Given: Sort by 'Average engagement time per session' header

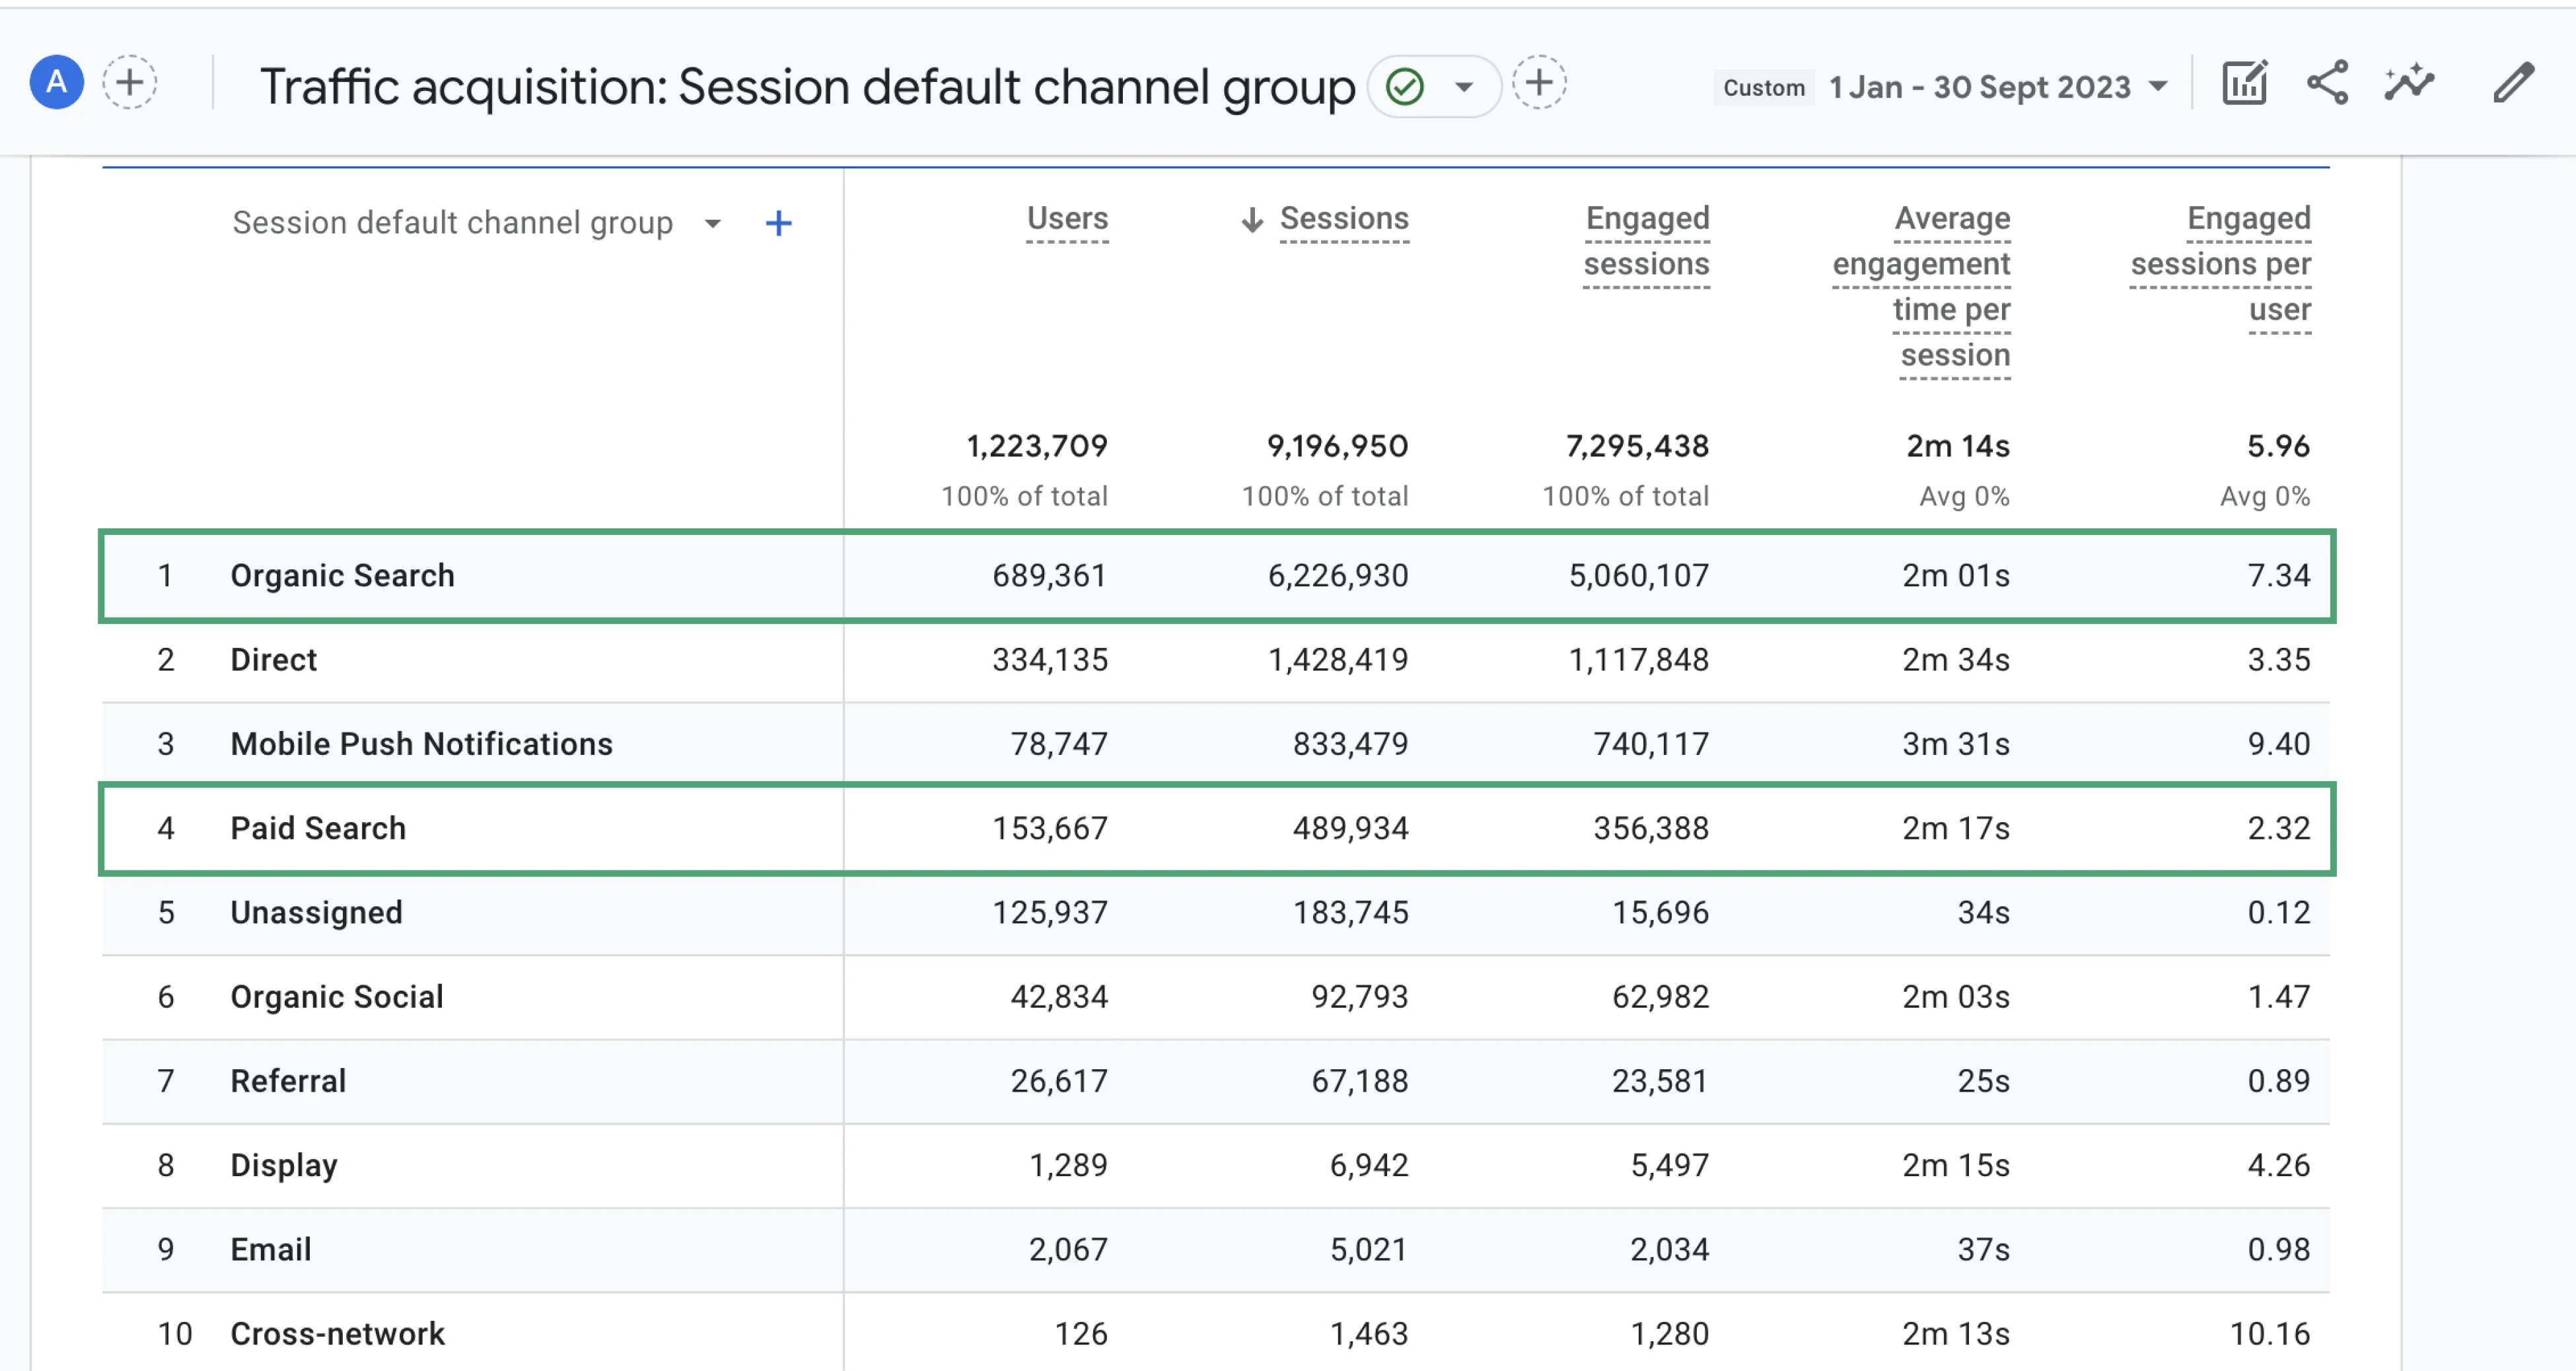Looking at the screenshot, I should [1921, 288].
